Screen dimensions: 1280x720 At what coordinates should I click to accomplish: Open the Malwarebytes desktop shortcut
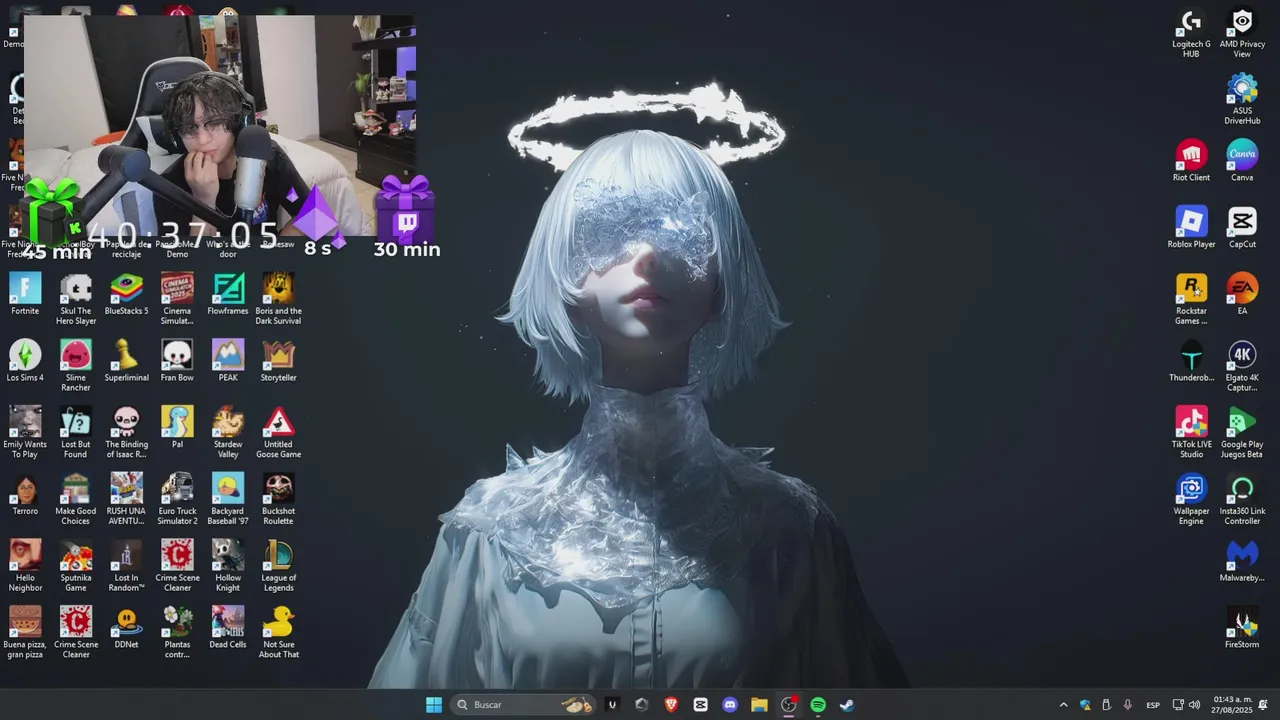coord(1242,561)
